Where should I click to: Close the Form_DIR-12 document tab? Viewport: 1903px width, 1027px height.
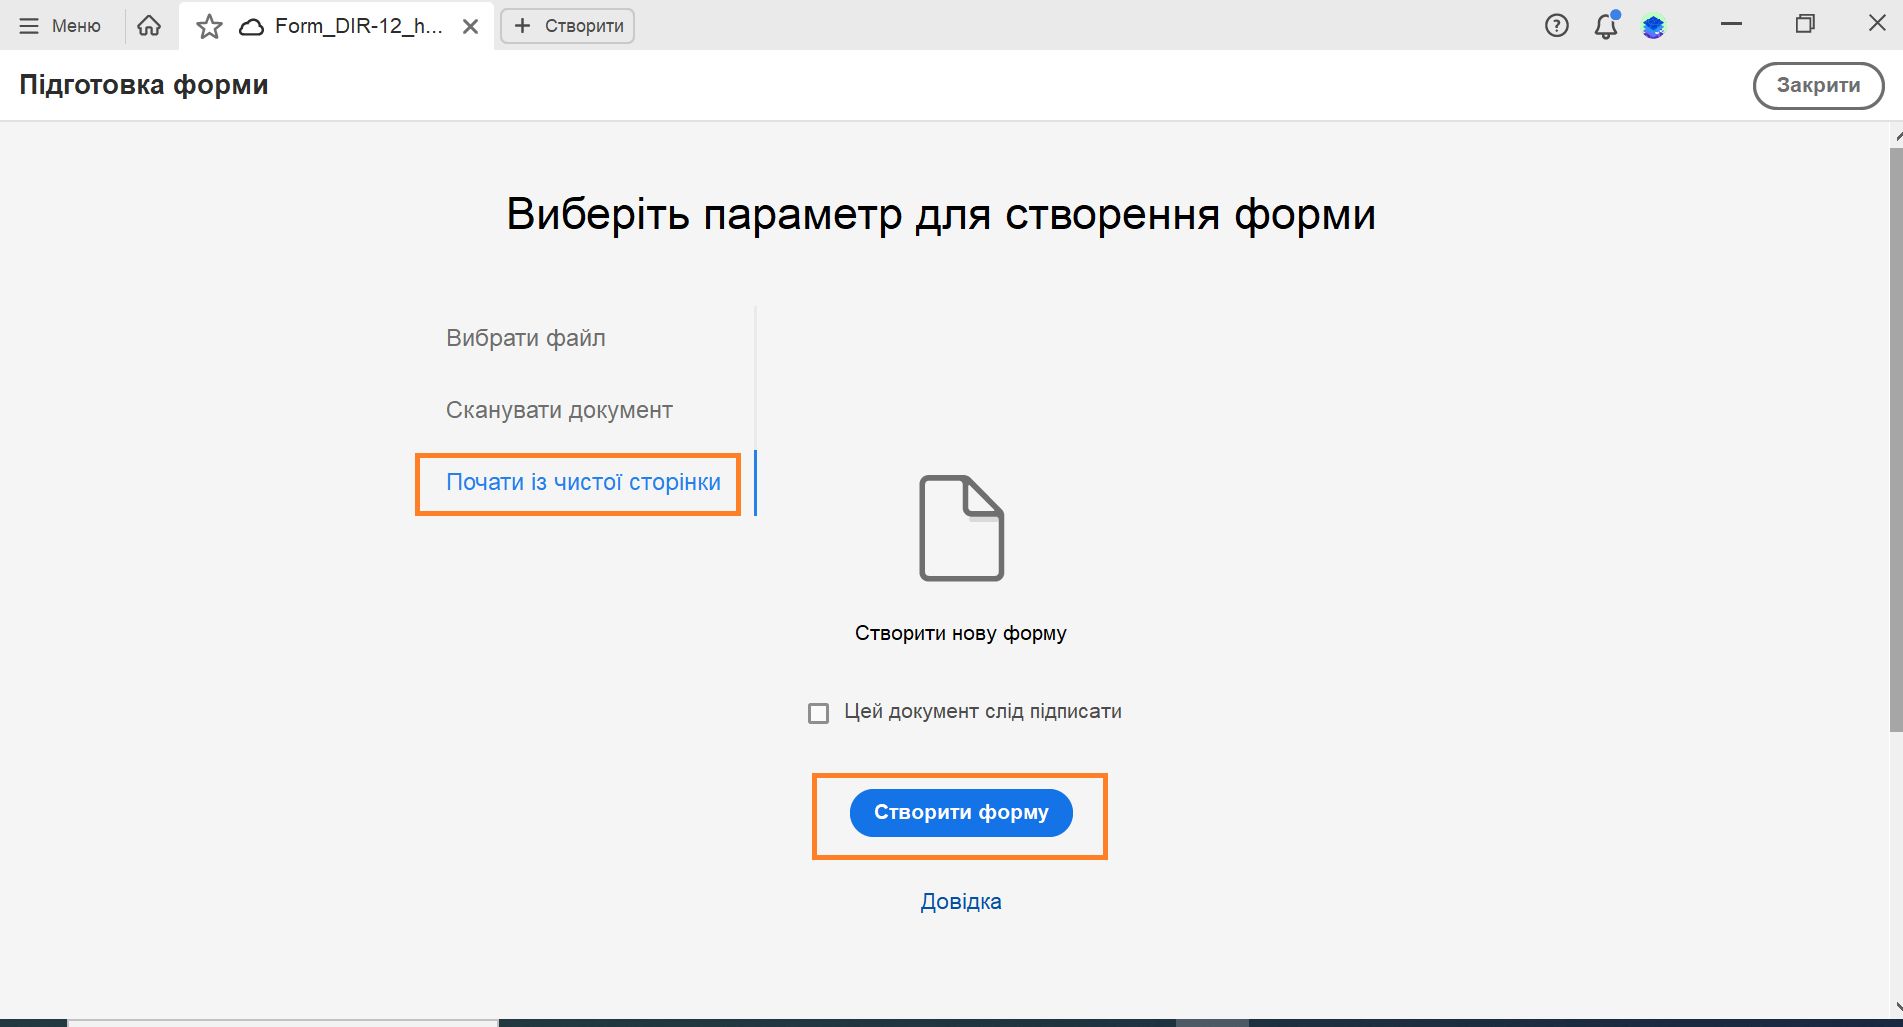click(x=470, y=26)
